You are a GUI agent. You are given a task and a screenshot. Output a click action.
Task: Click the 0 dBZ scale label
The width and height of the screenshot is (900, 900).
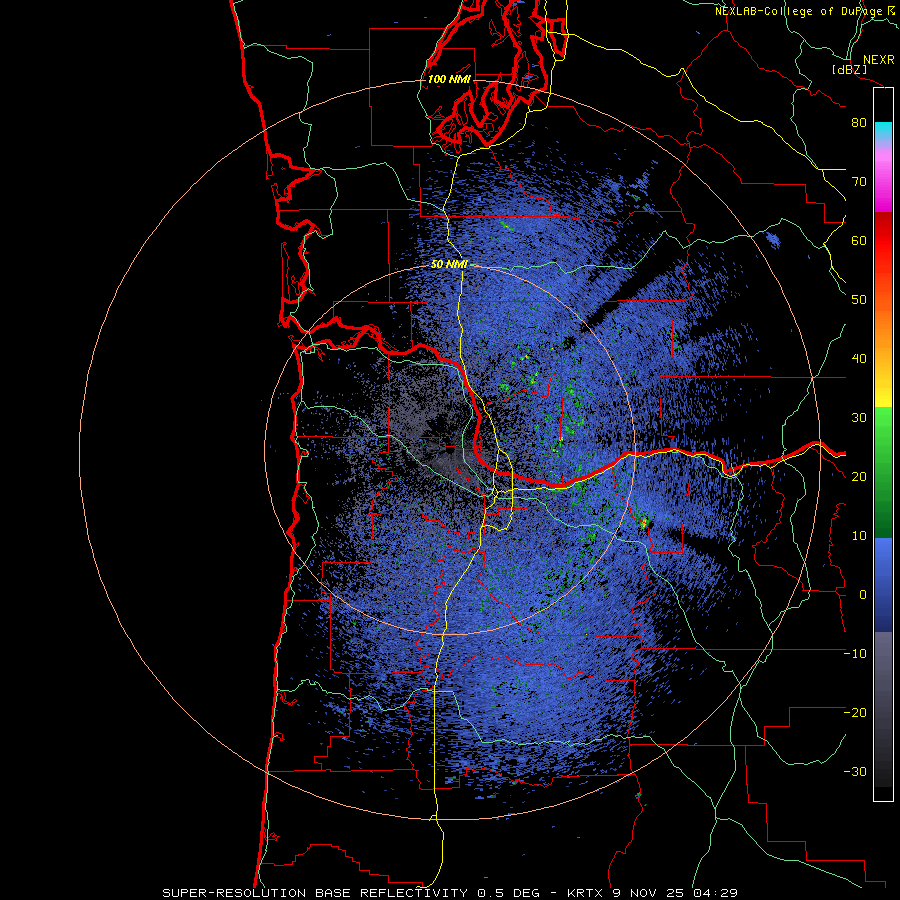click(863, 595)
